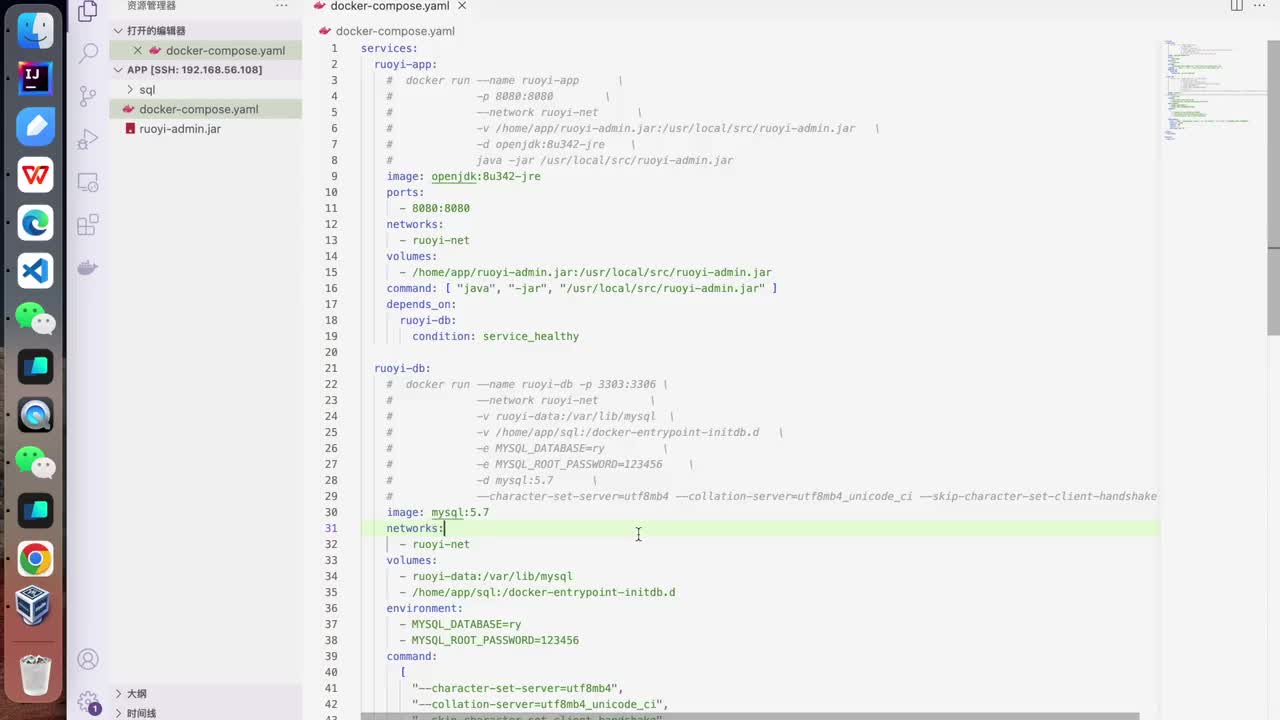1280x720 pixels.
Task: Open docker-compose.yaml in the 打开的编辑器 list
Action: click(x=225, y=51)
